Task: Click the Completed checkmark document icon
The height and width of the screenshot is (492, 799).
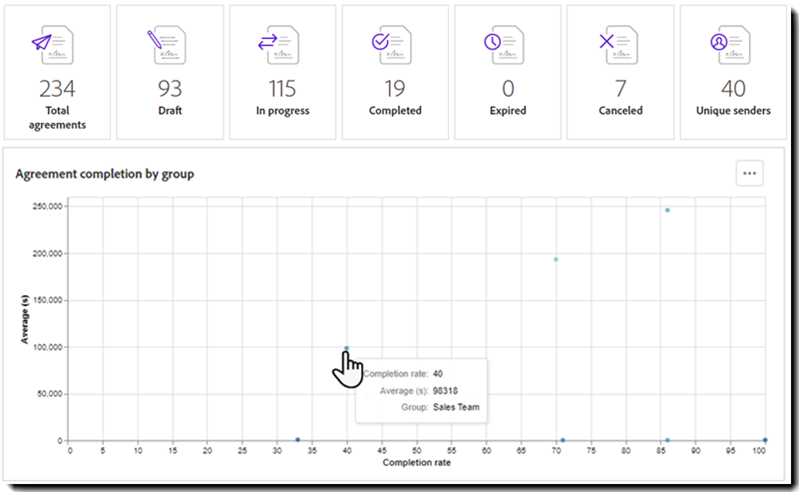Action: (395, 43)
